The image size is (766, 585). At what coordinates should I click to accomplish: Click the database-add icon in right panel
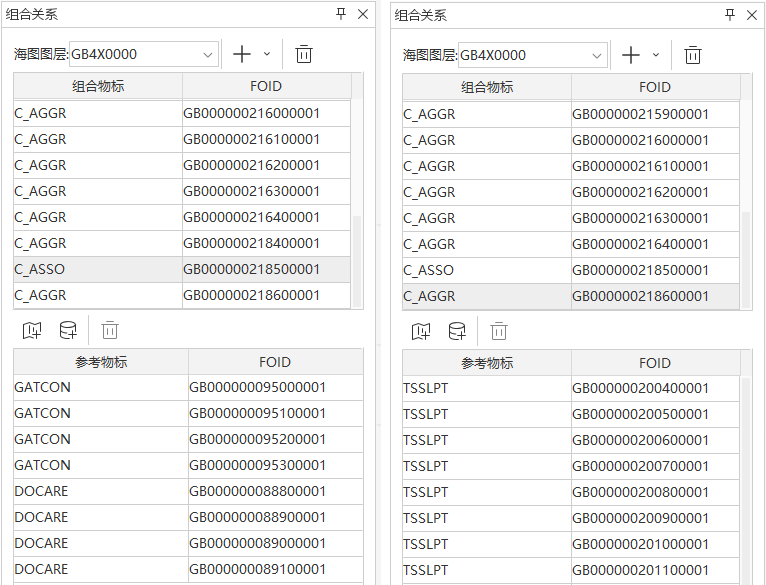(457, 331)
